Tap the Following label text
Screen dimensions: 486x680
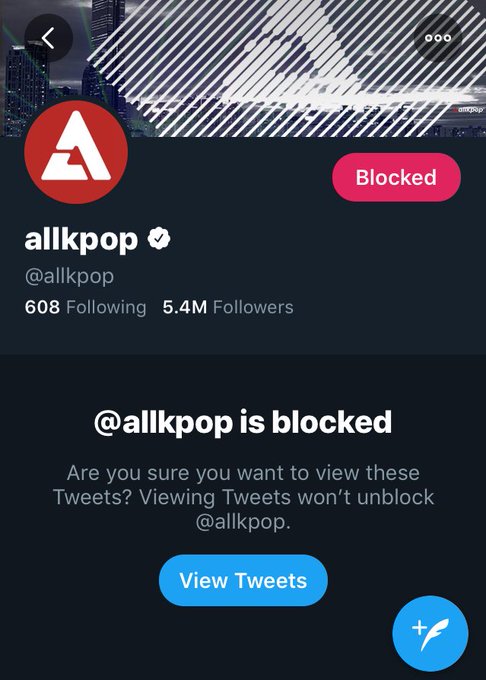coord(106,307)
